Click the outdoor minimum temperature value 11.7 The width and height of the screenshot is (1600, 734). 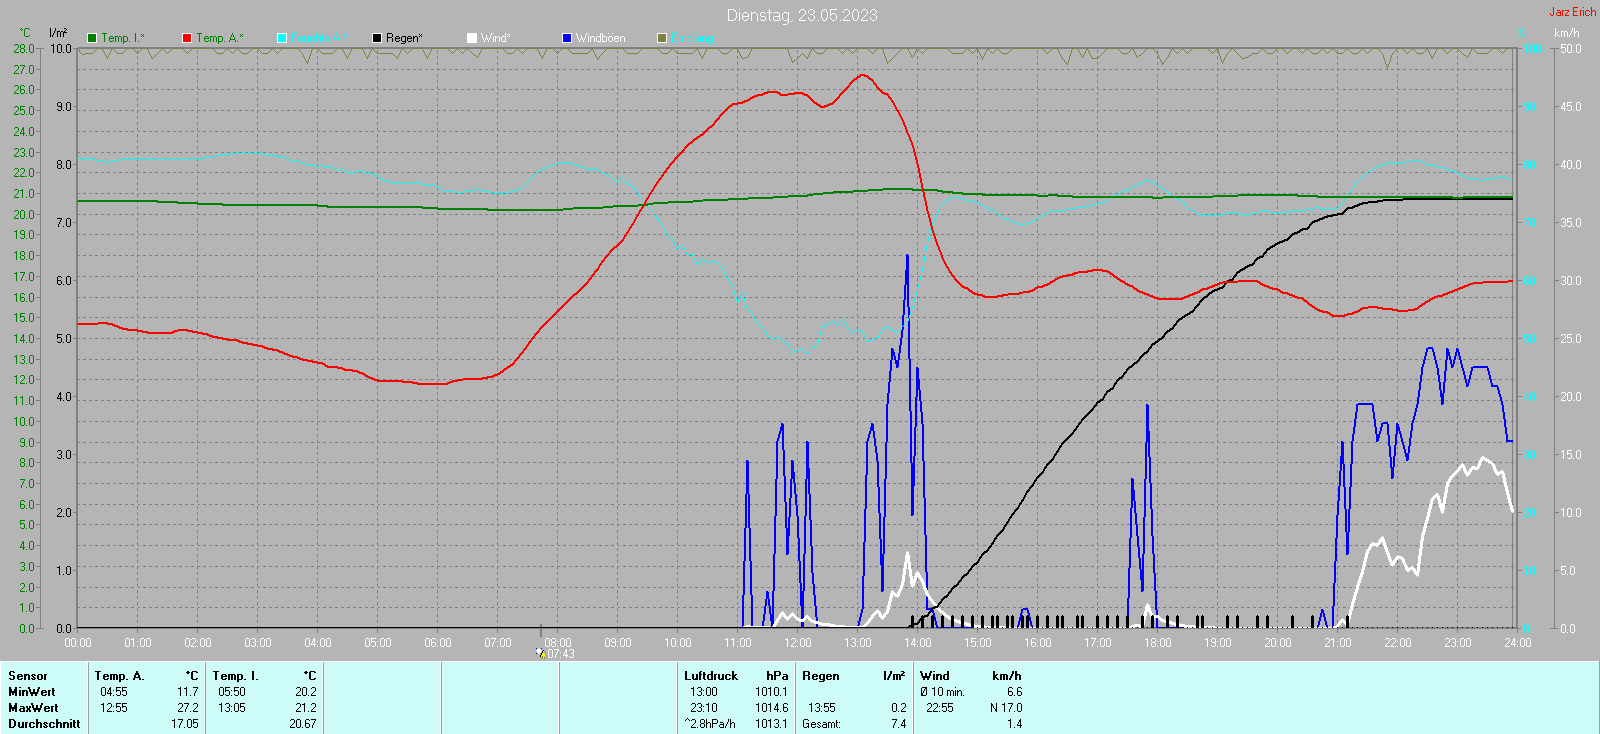pyautogui.click(x=188, y=692)
